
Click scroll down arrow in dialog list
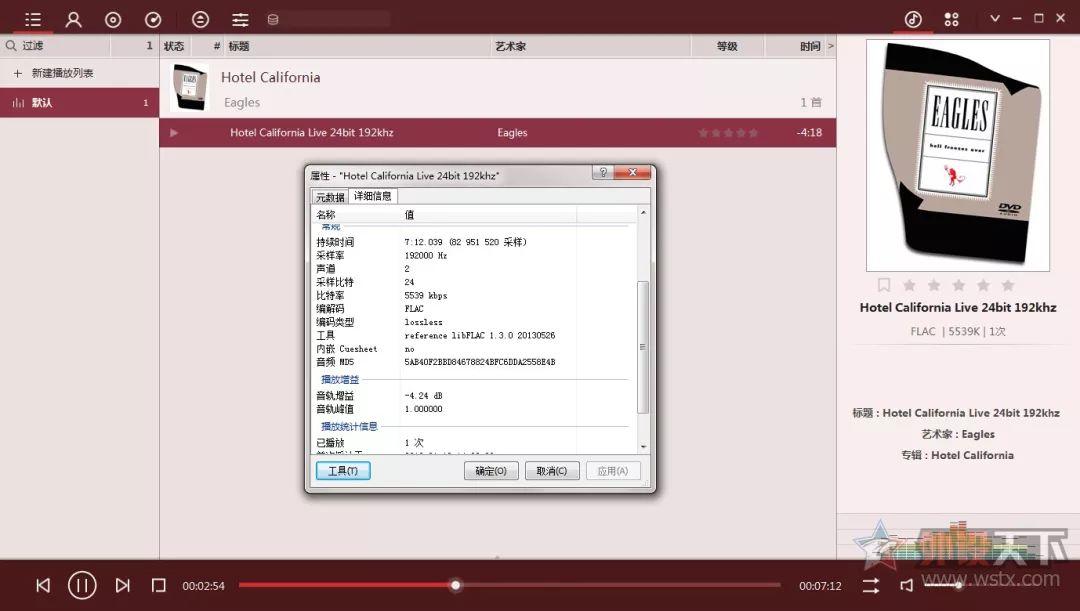643,447
